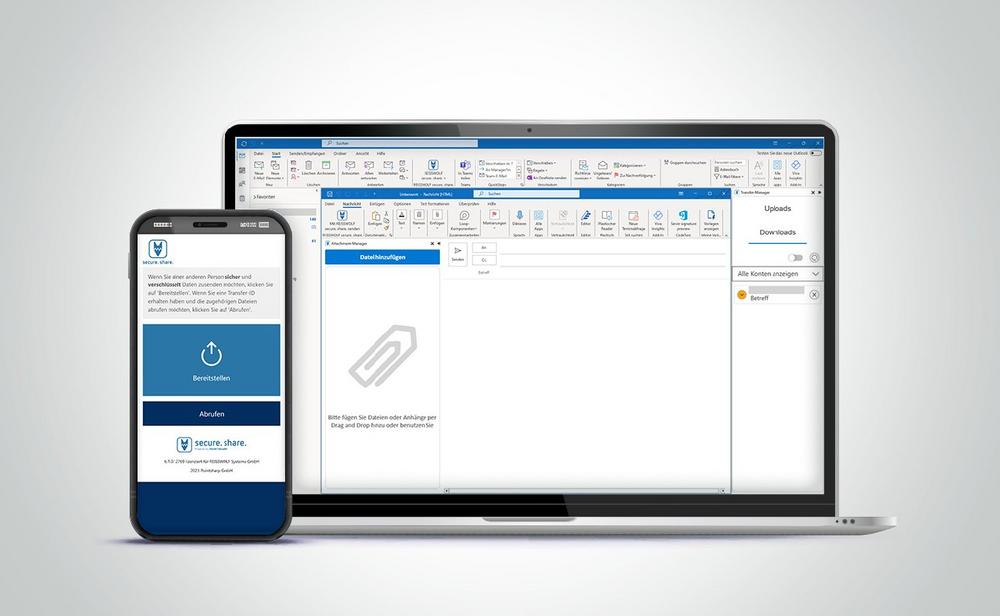Viewport: 1000px width, 616px height.
Task: Close the Transfer Manager pane
Action: 812,192
